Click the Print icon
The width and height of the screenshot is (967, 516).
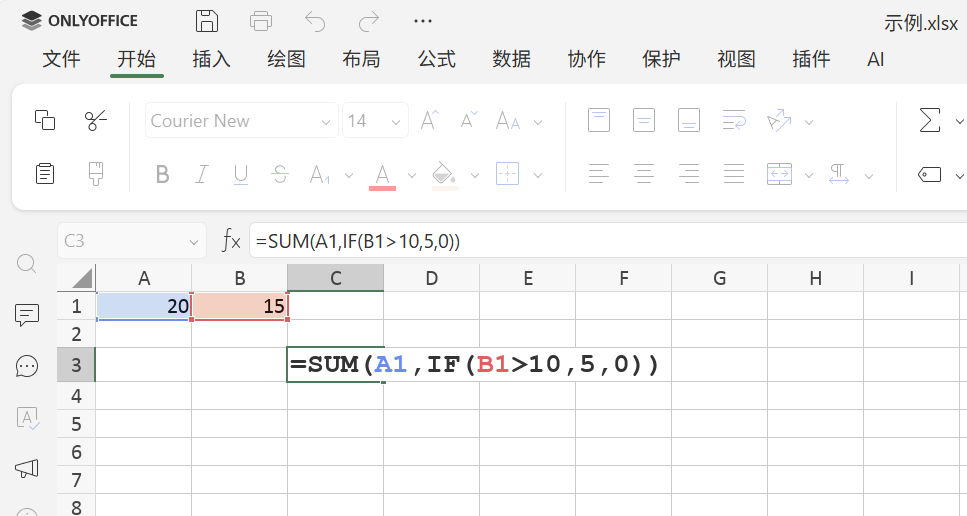(261, 21)
